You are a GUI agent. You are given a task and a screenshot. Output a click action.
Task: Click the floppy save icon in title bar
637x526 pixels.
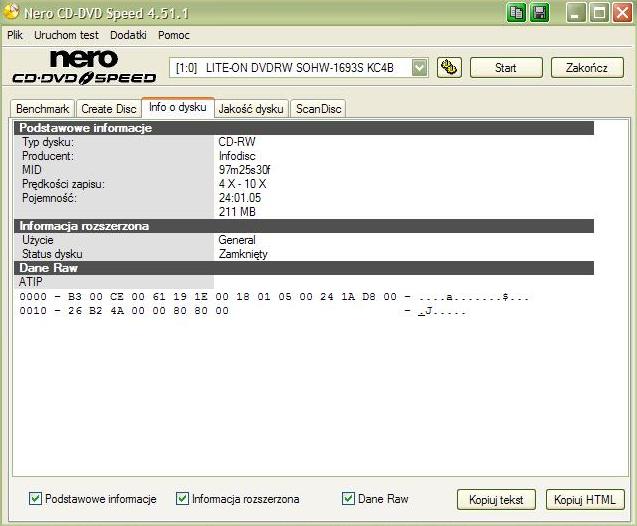click(540, 13)
